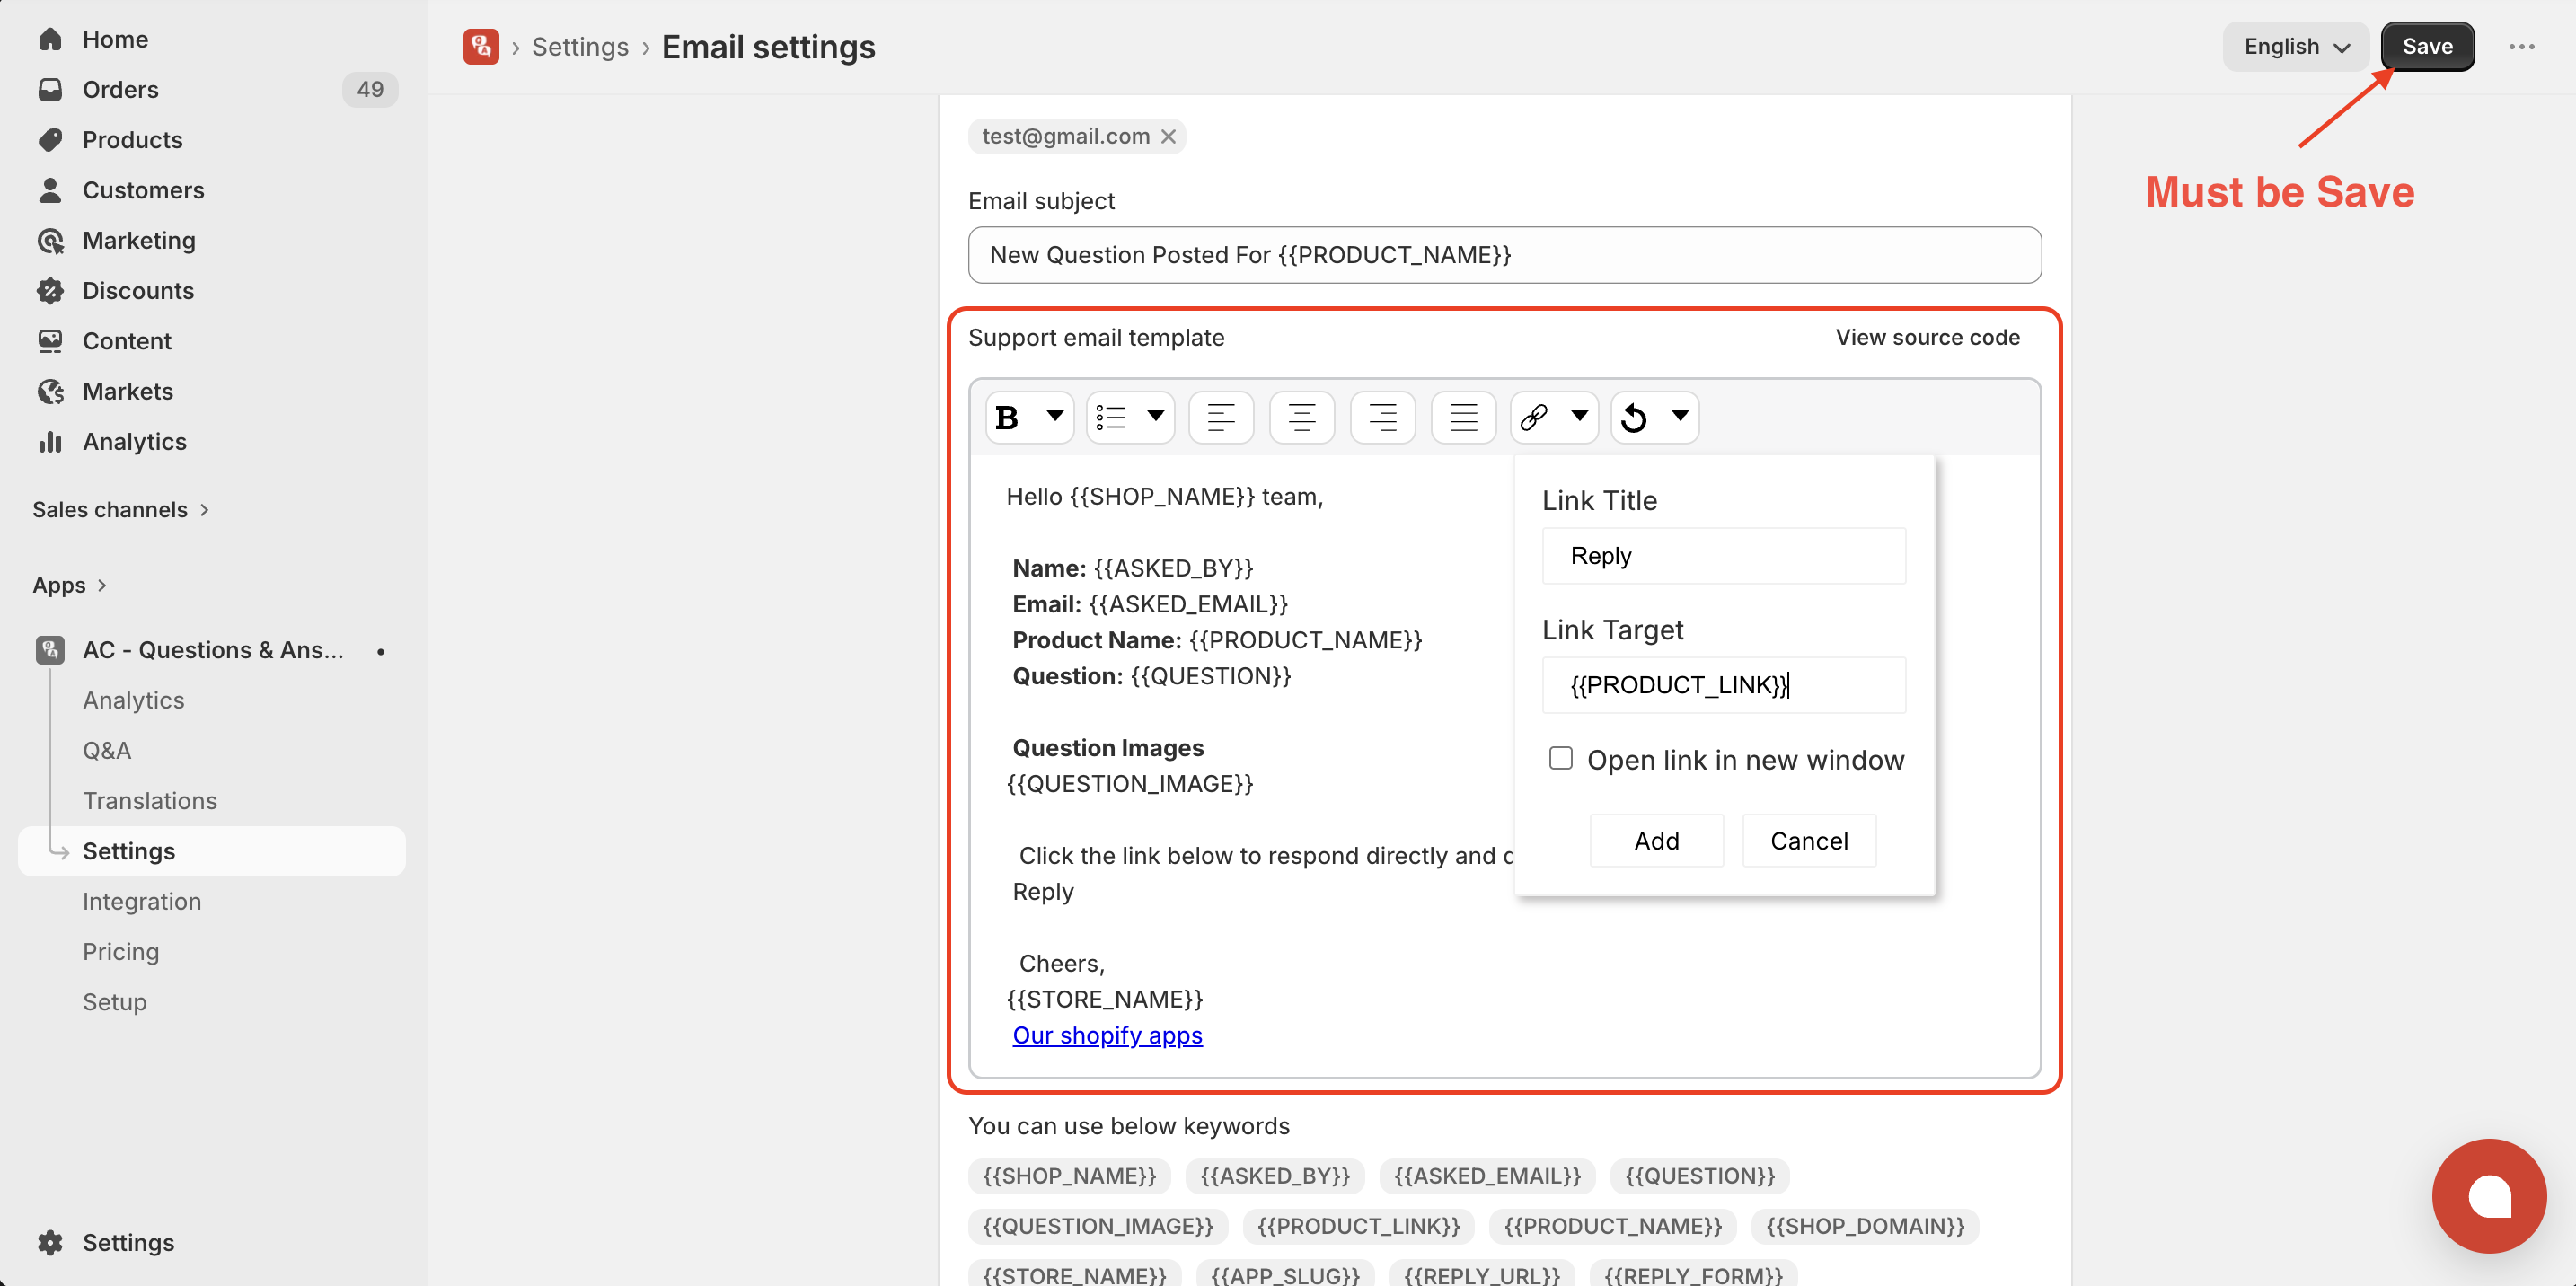Center align text in editor

coord(1301,417)
